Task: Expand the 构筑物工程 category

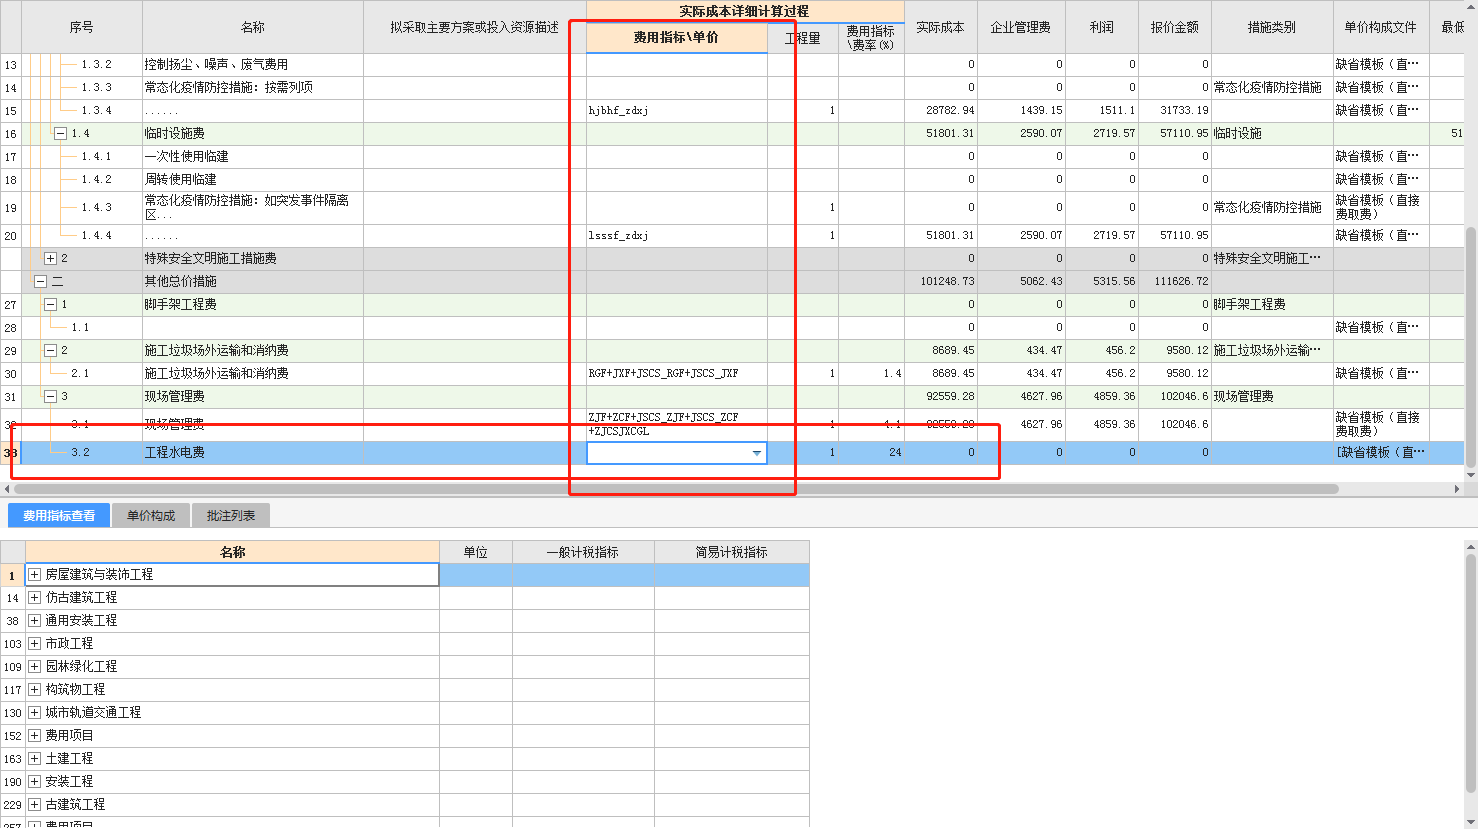Action: tap(34, 690)
